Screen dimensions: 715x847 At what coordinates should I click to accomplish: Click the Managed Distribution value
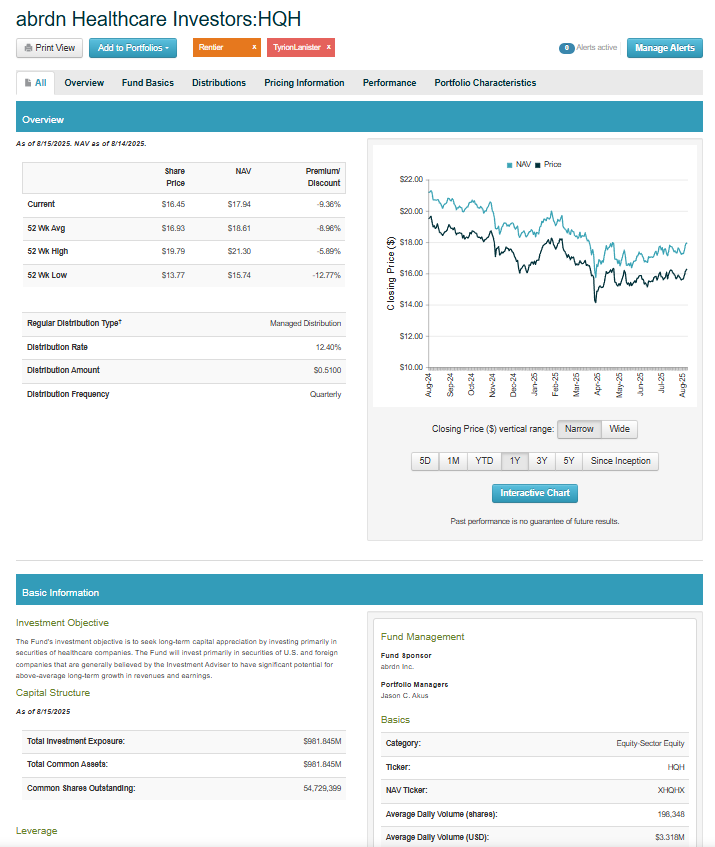(305, 324)
